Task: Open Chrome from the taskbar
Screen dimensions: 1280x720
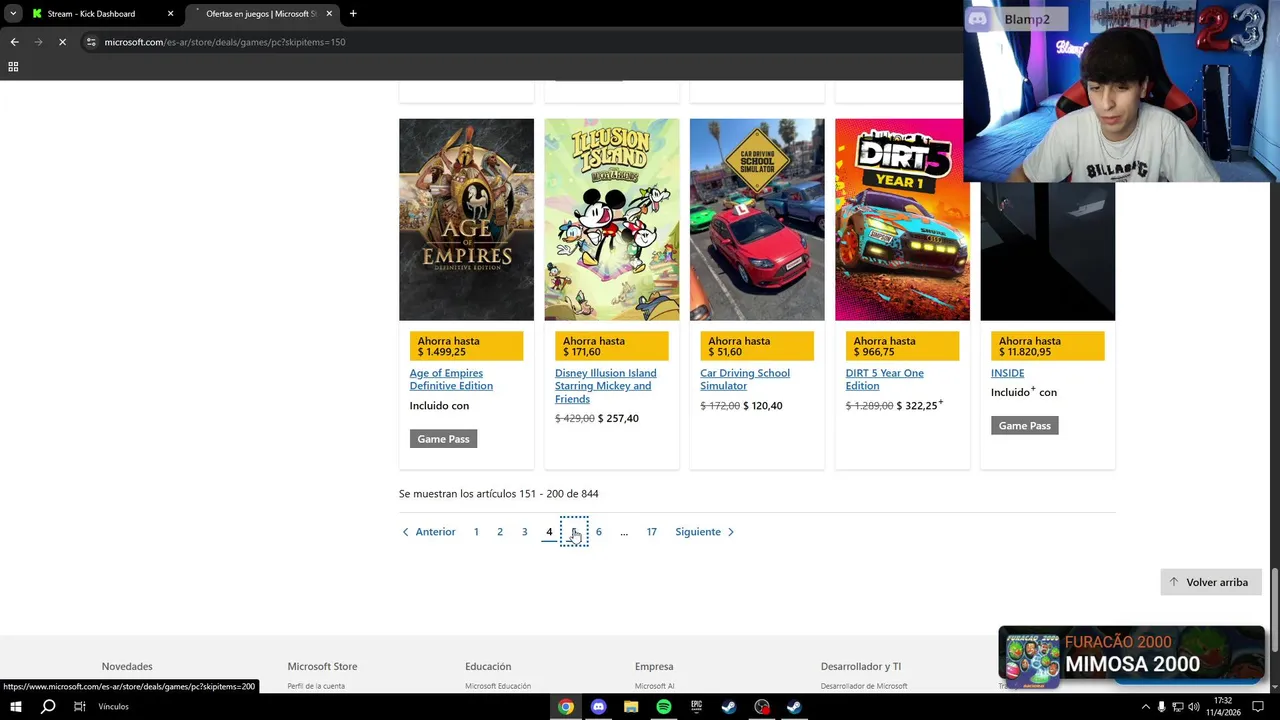Action: [x=566, y=706]
